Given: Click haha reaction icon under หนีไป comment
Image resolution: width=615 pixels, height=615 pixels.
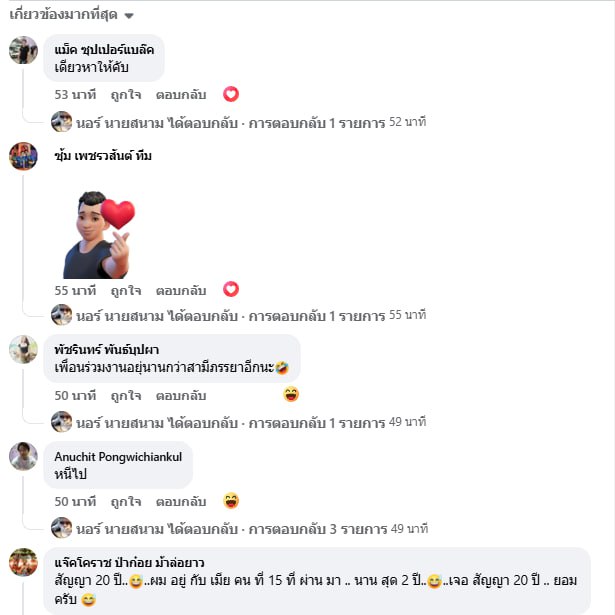Looking at the screenshot, I should (x=231, y=501).
